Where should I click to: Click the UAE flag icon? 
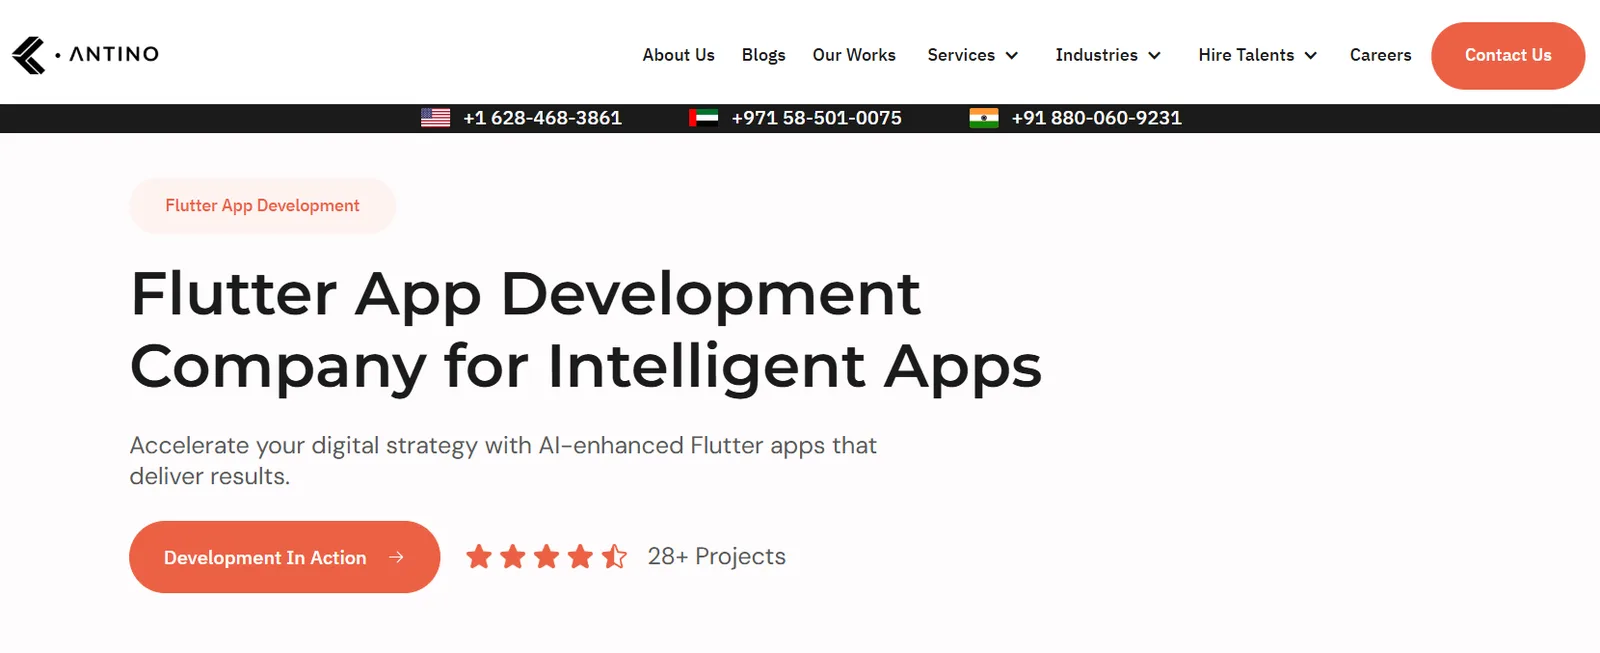click(704, 118)
